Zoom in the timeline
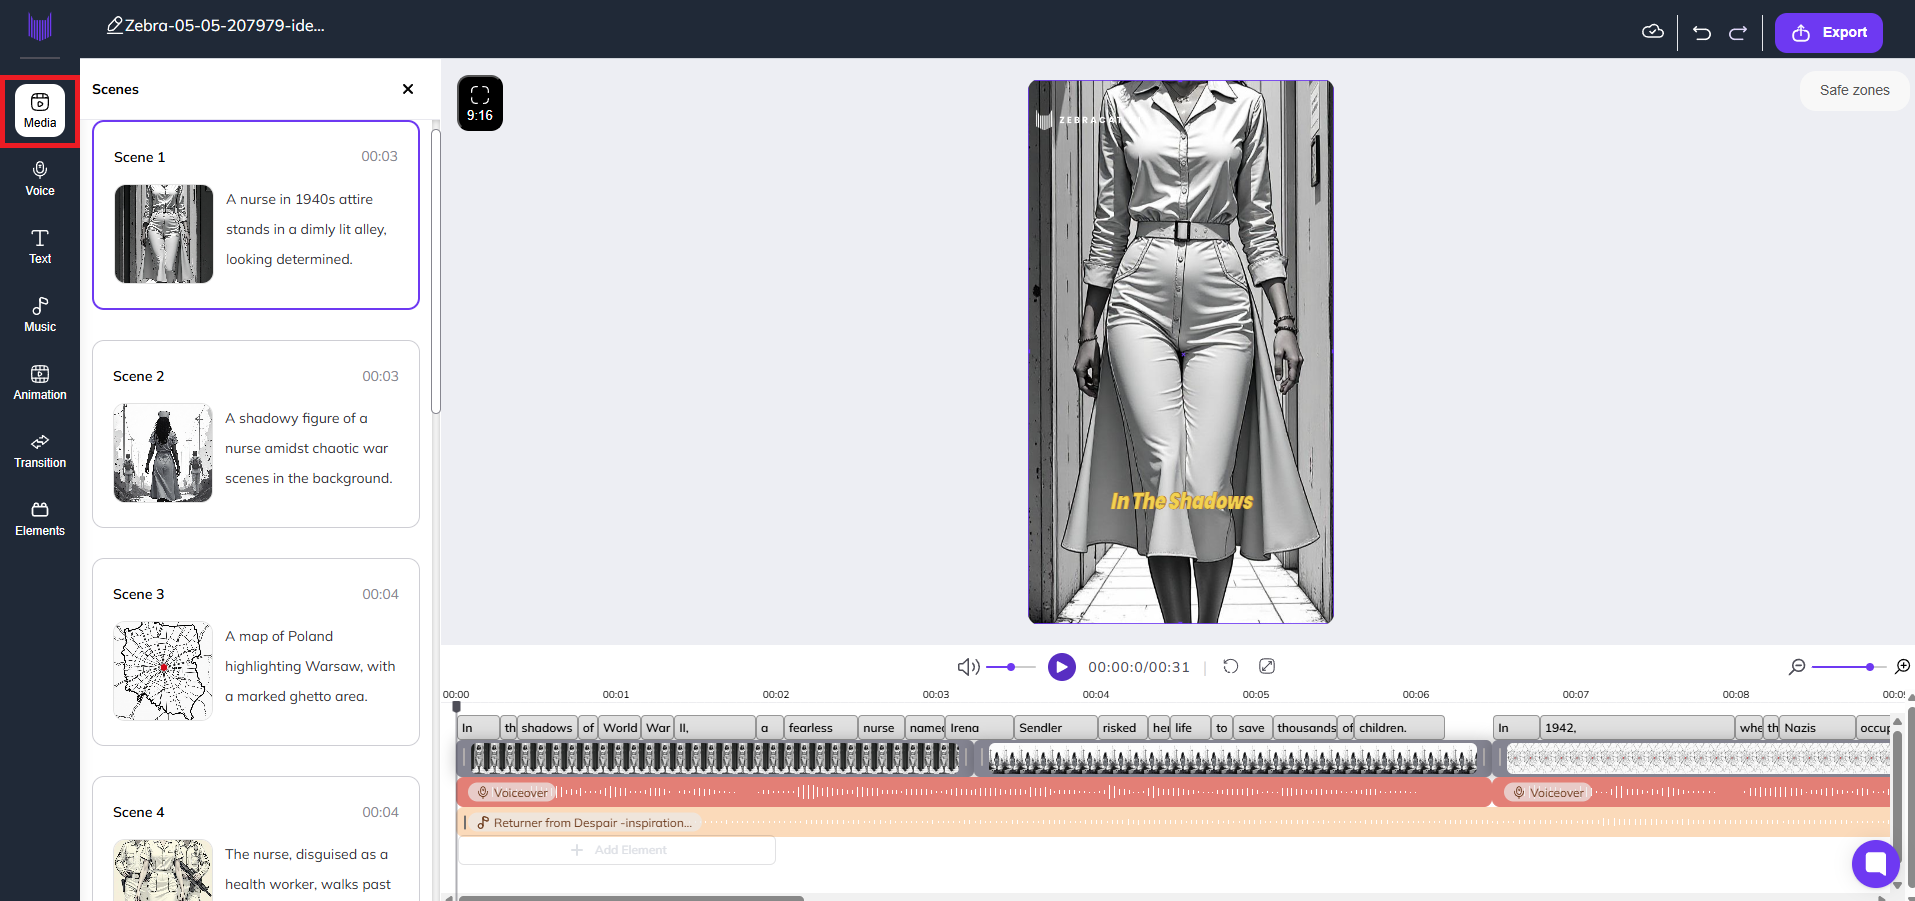This screenshot has height=901, width=1915. (x=1903, y=667)
